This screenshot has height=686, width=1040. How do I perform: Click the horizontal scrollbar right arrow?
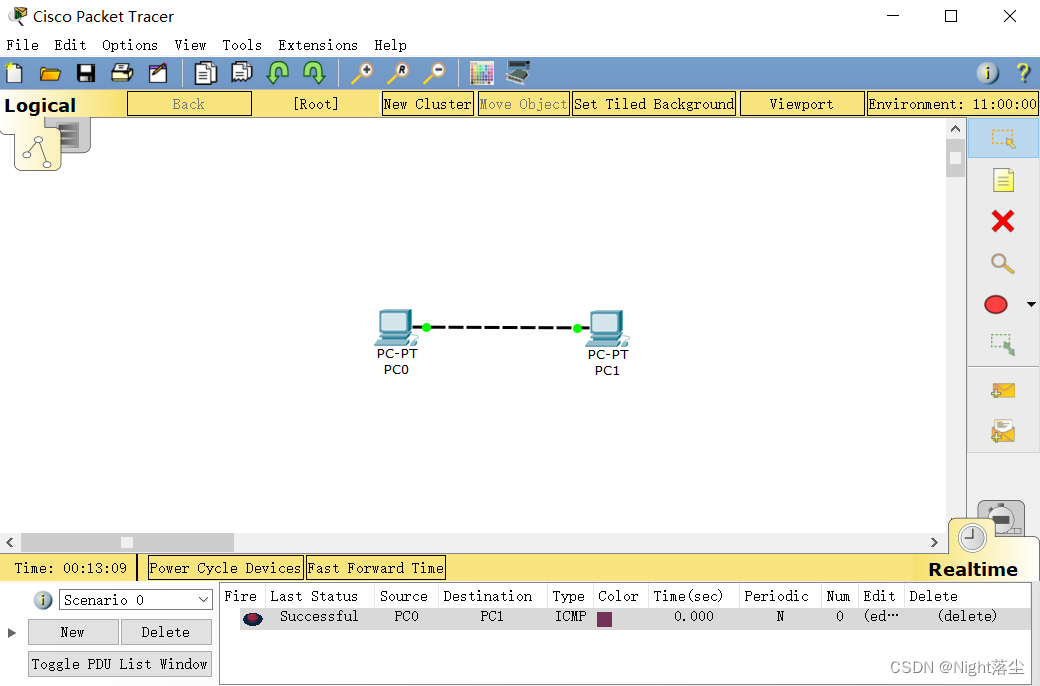click(934, 542)
